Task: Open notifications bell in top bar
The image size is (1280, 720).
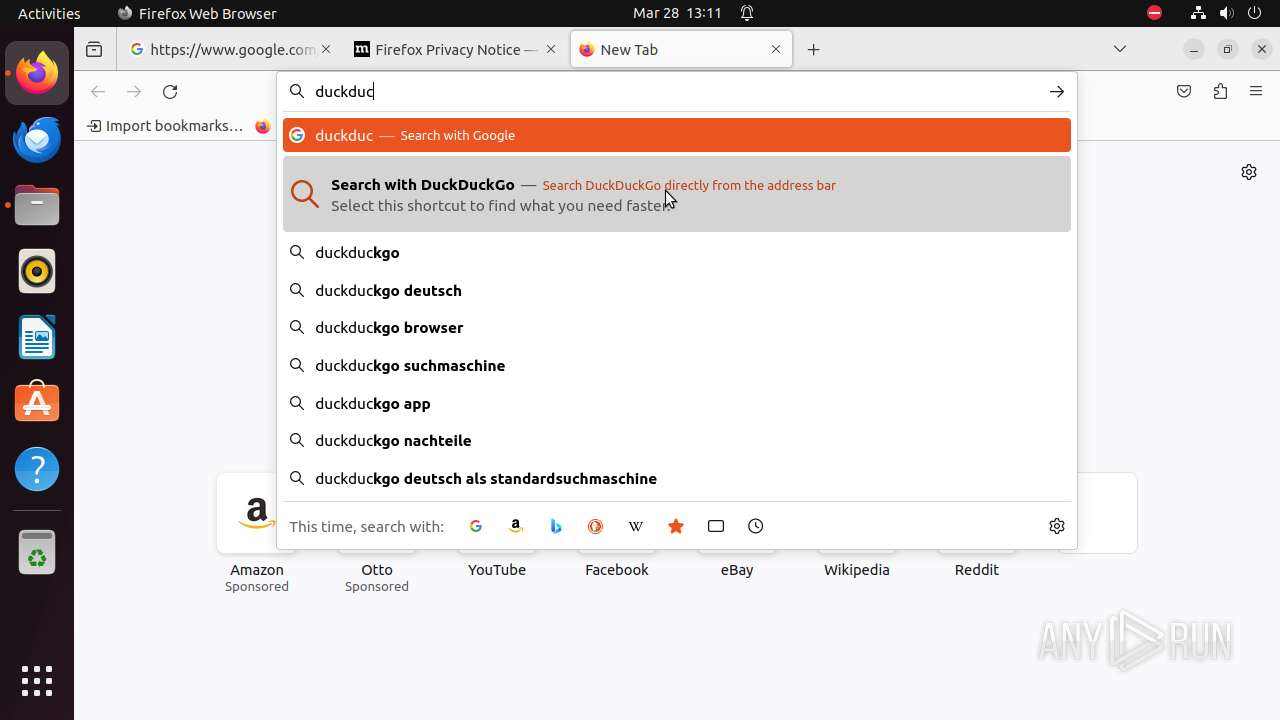Action: click(x=747, y=13)
